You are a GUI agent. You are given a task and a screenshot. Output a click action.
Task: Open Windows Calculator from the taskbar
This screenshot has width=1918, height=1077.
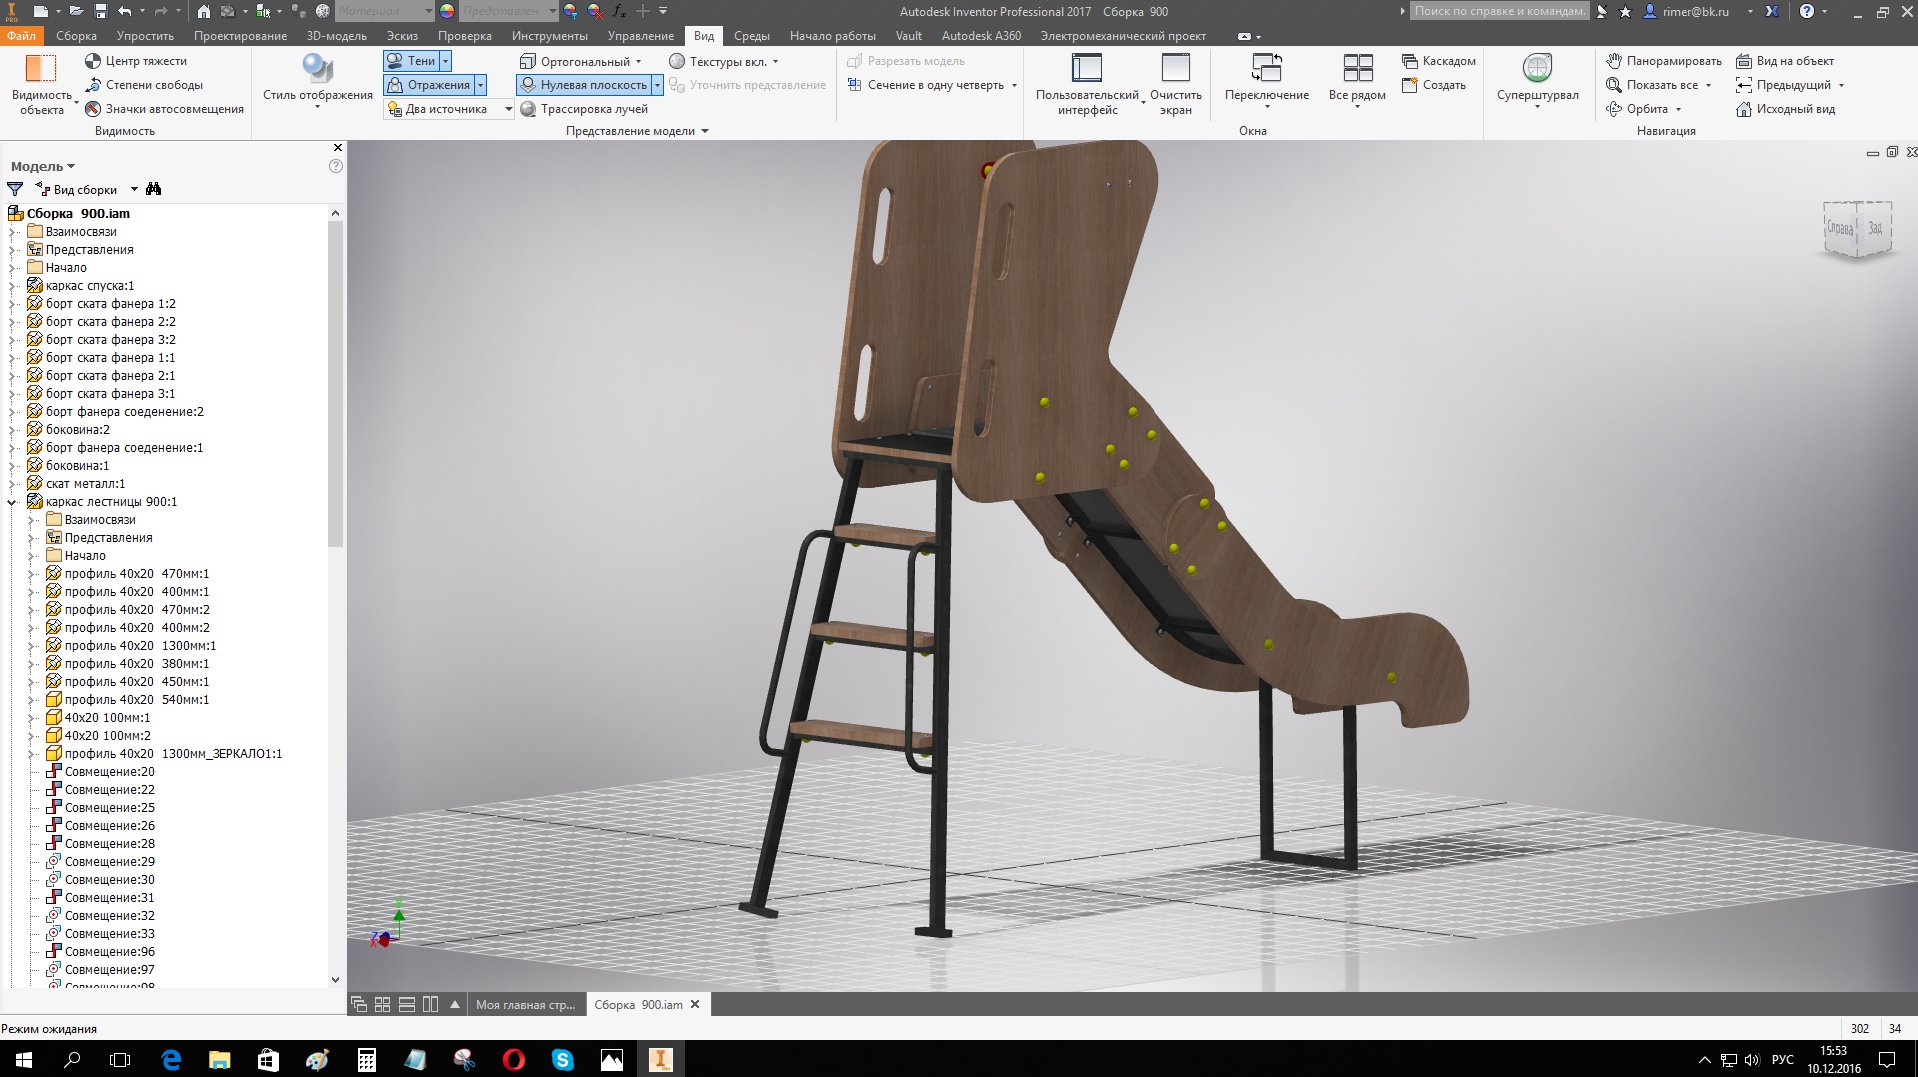366,1060
